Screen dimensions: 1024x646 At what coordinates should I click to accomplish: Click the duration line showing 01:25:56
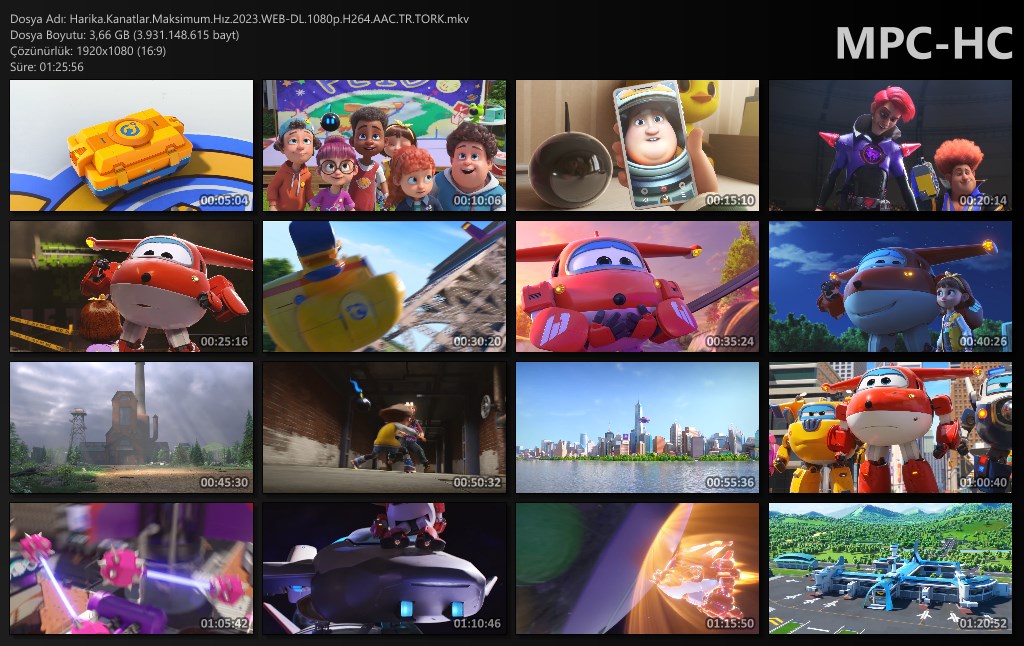pos(46,67)
